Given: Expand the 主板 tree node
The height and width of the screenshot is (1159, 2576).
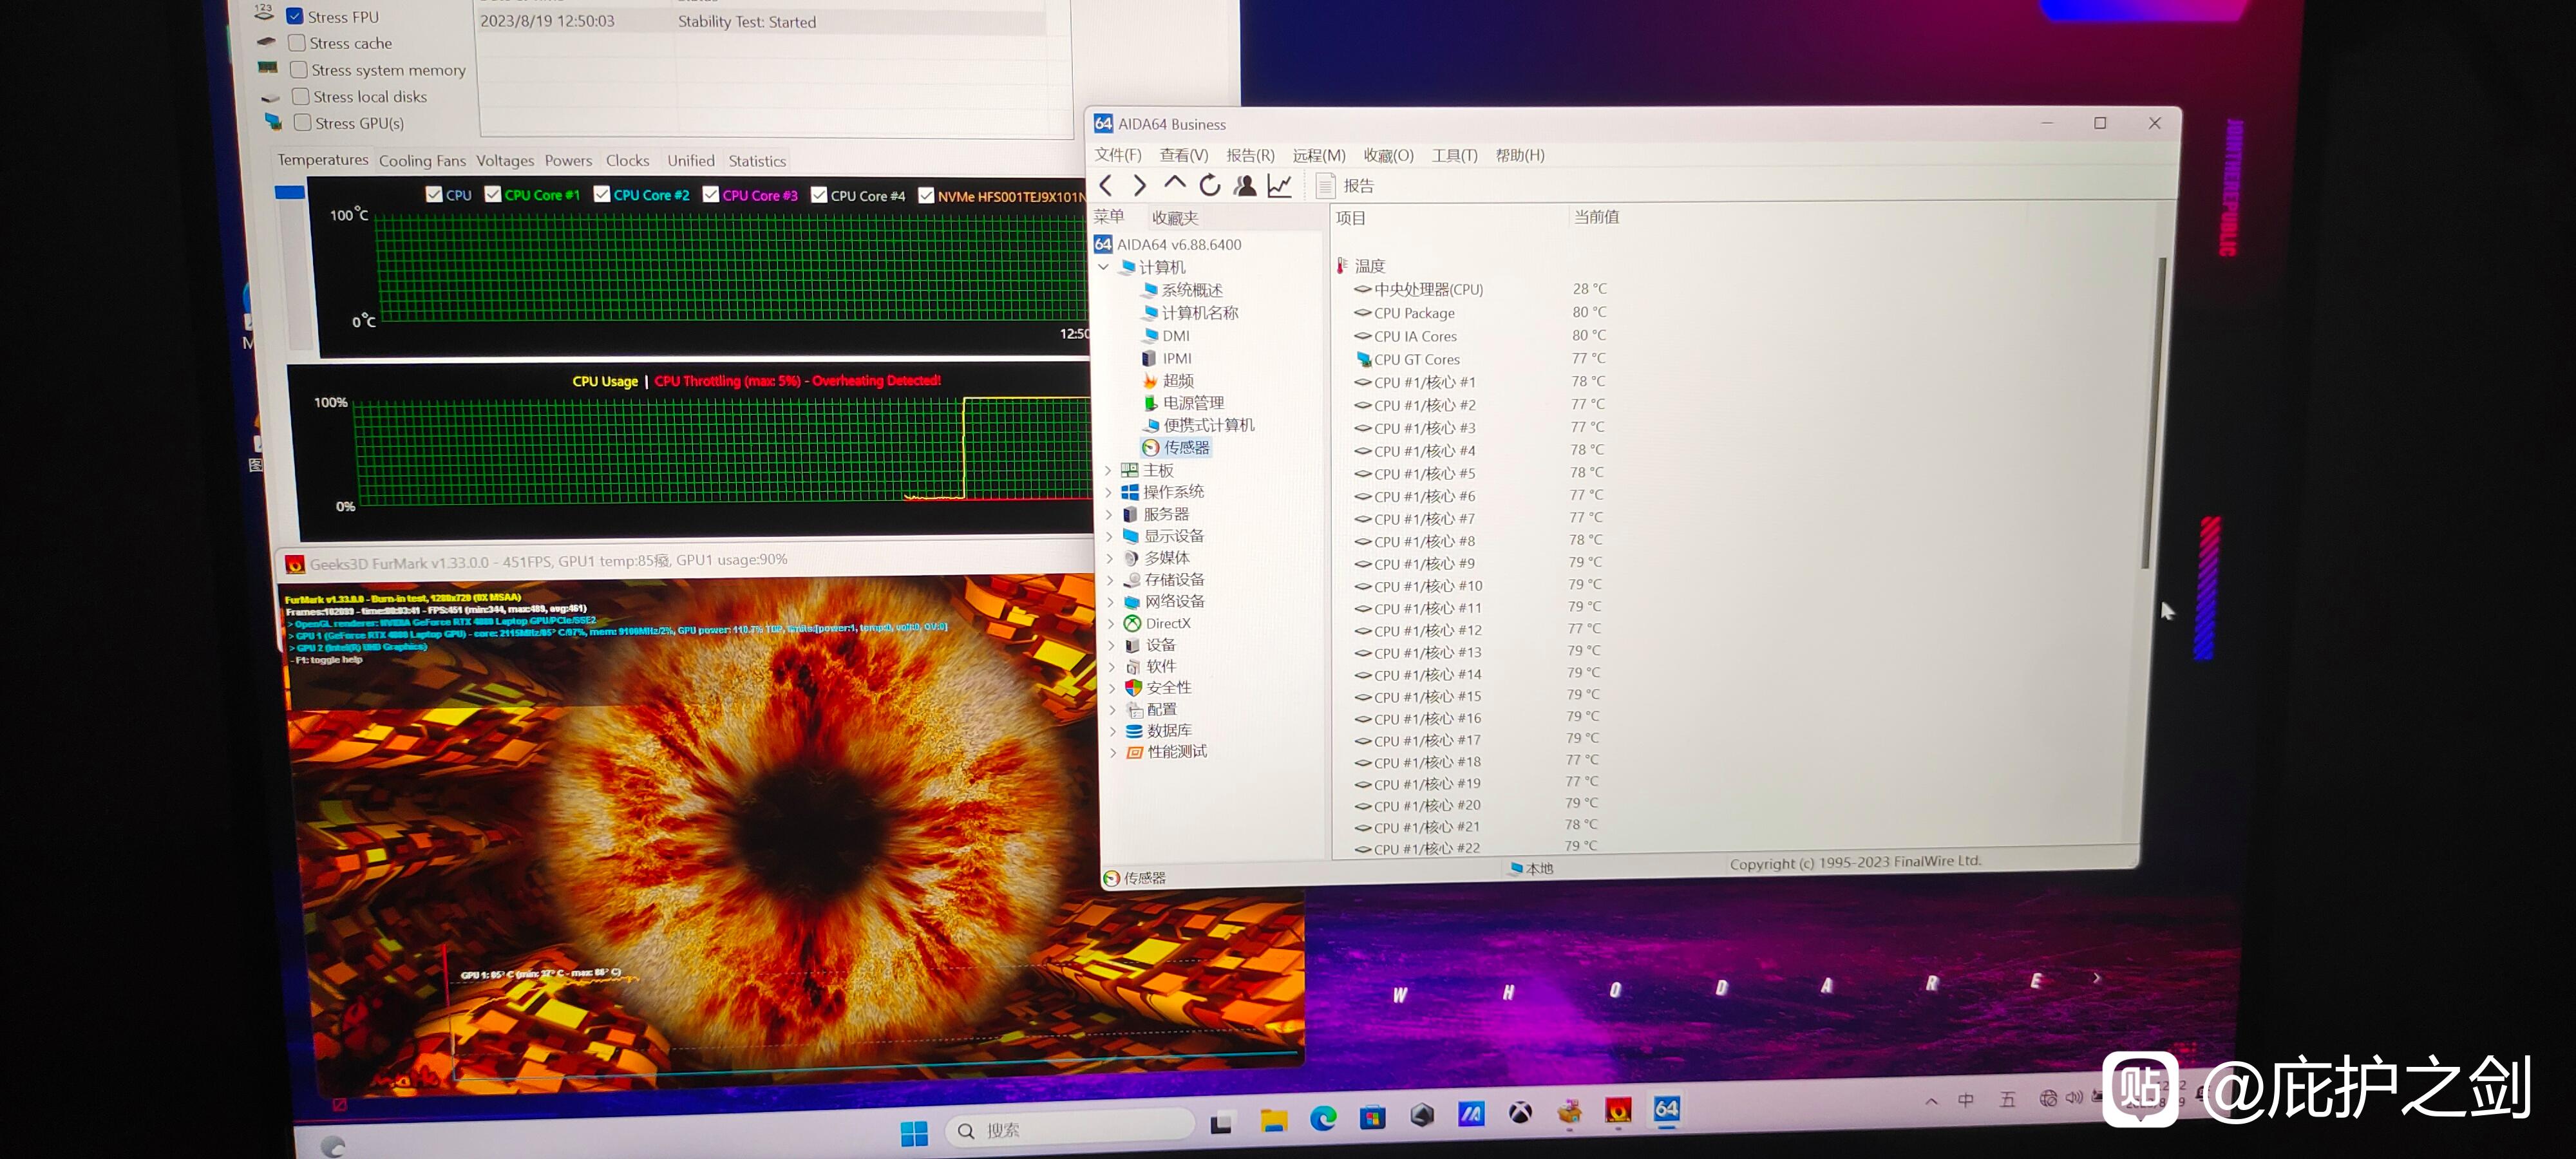Looking at the screenshot, I should click(x=1107, y=470).
